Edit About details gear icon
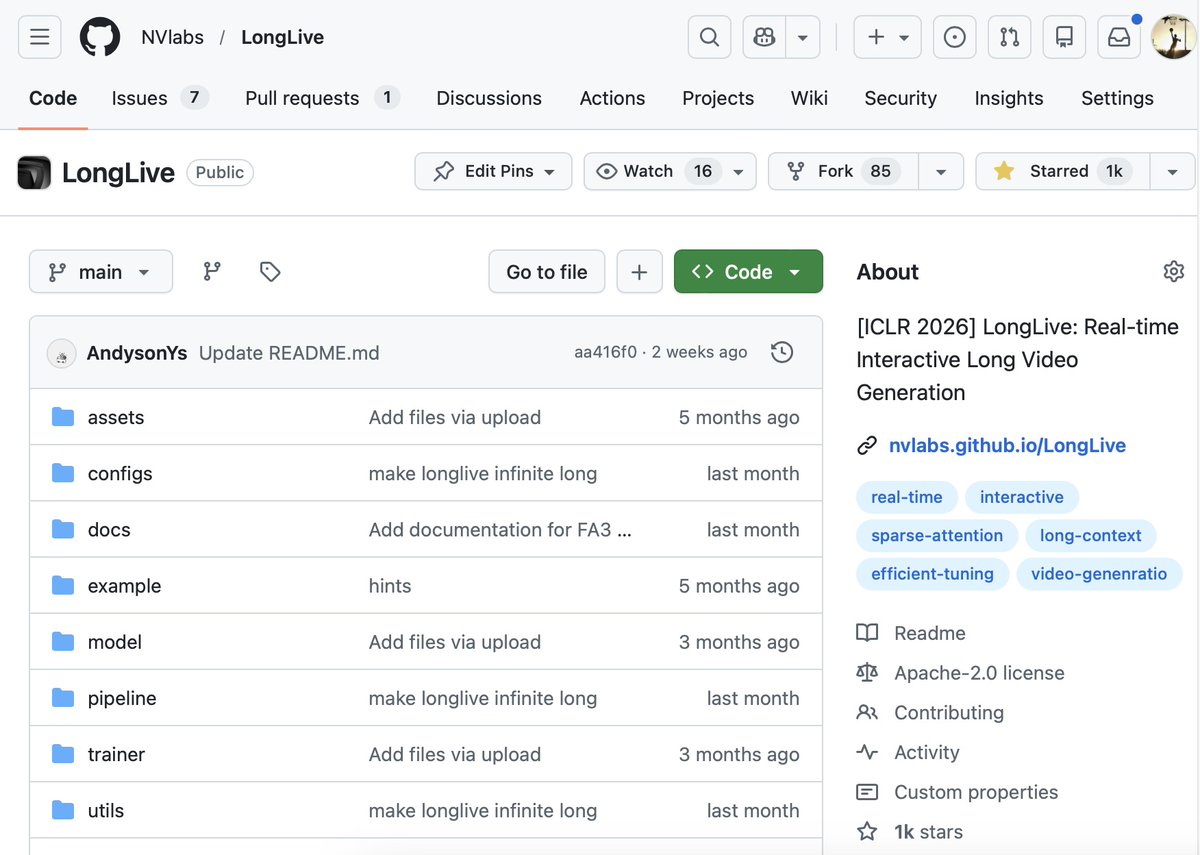The image size is (1200, 855). tap(1174, 271)
